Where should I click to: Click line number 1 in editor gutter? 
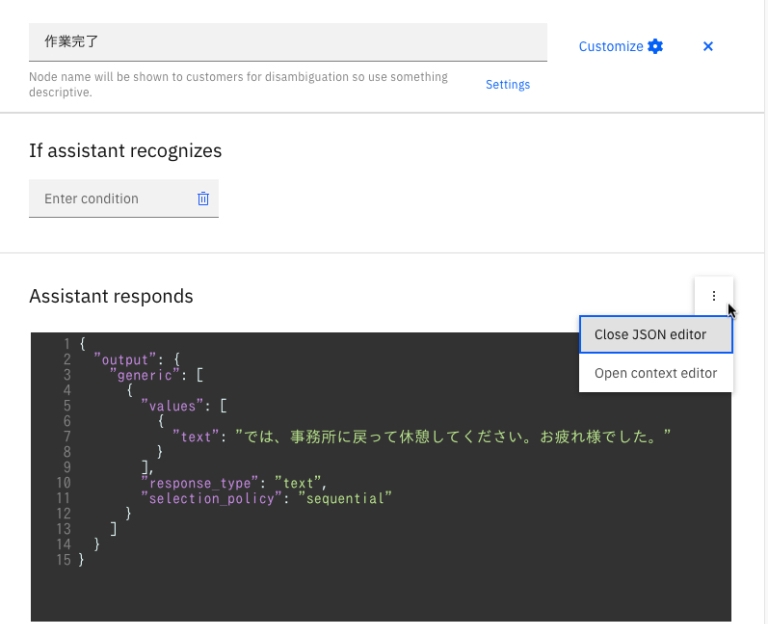coord(69,343)
